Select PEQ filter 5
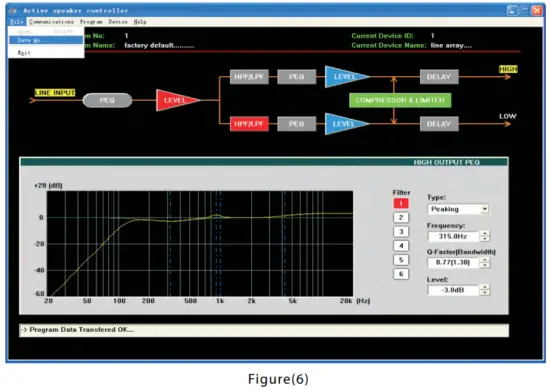 coord(401,260)
